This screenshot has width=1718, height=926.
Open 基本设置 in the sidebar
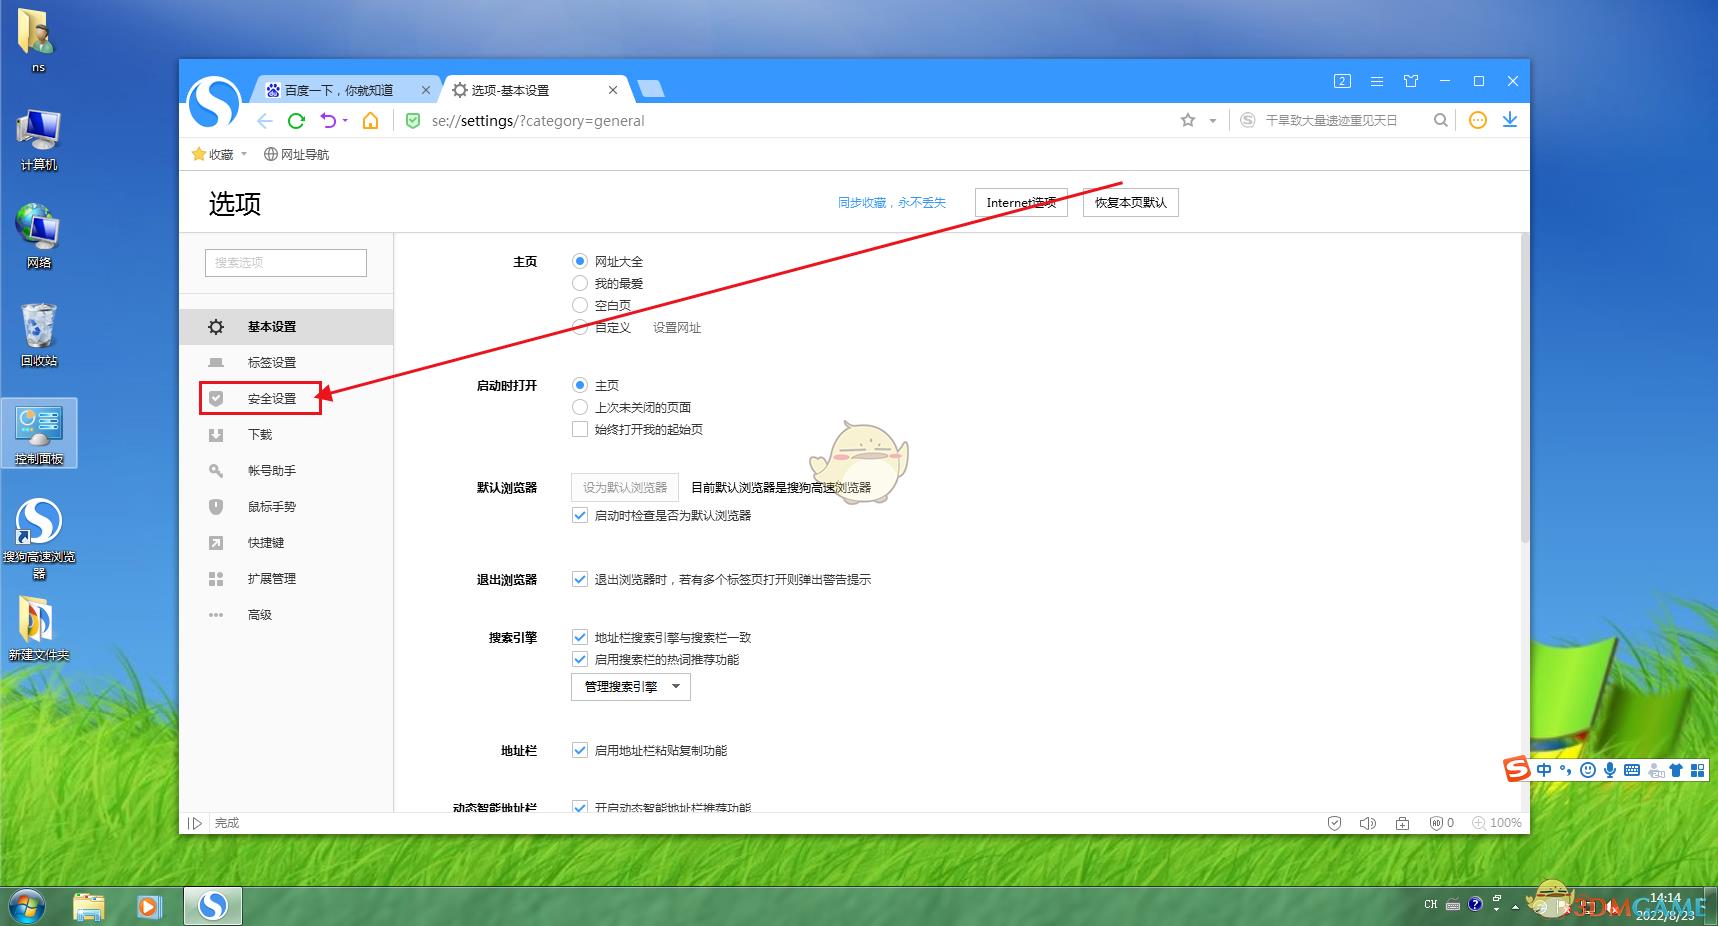pos(286,327)
